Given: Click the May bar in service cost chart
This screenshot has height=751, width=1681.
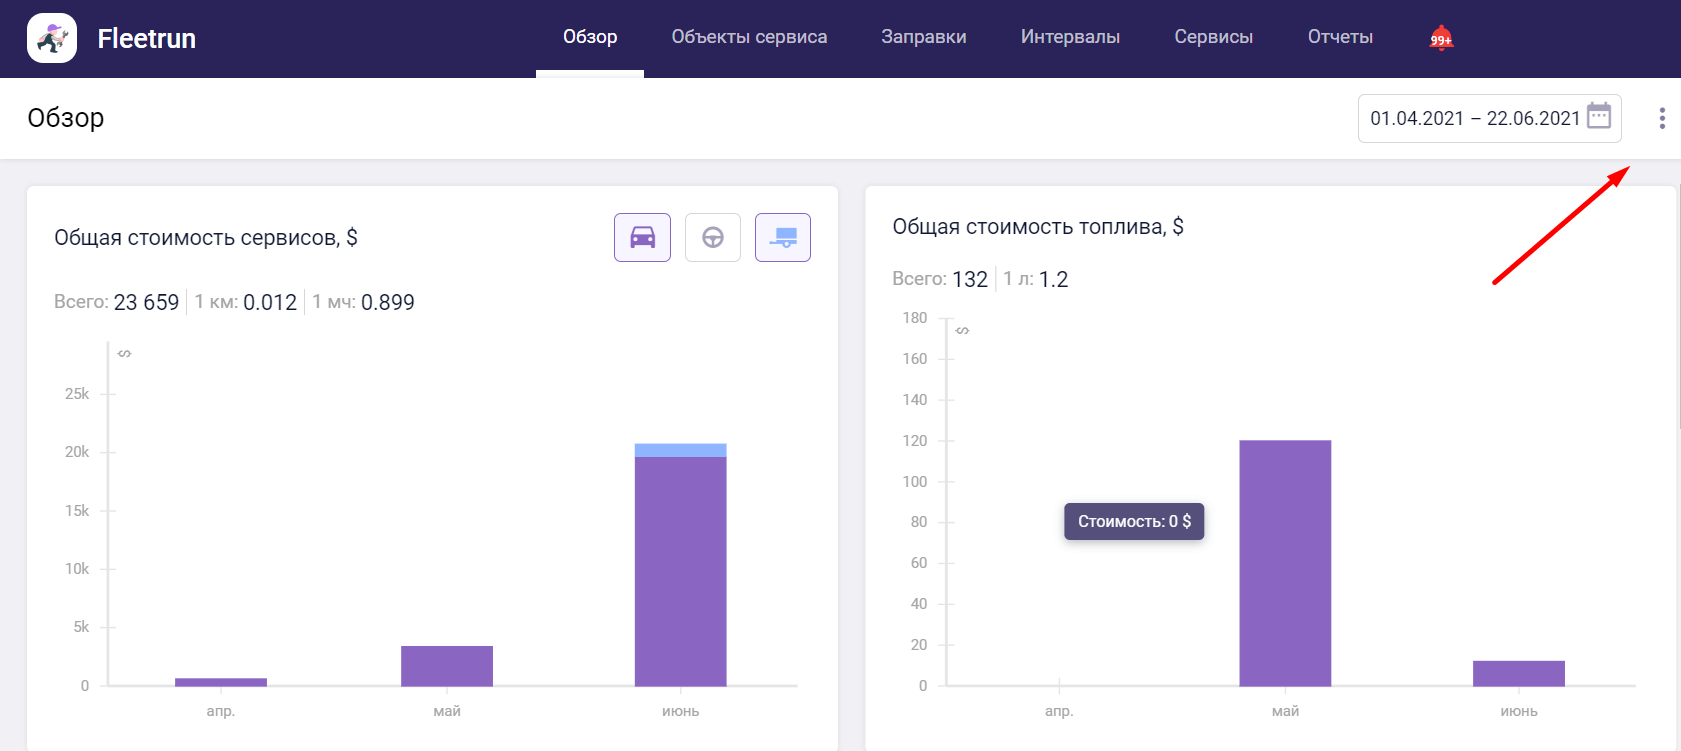Looking at the screenshot, I should pos(447,666).
